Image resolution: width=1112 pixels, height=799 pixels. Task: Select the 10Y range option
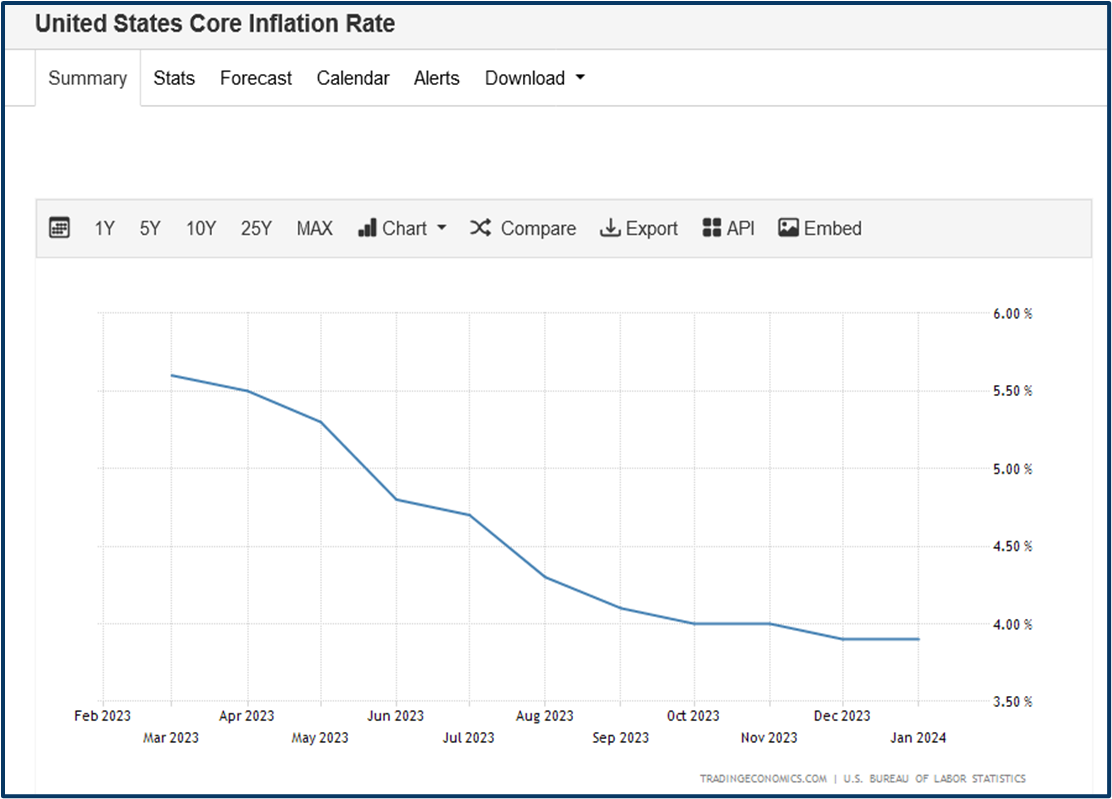(201, 228)
